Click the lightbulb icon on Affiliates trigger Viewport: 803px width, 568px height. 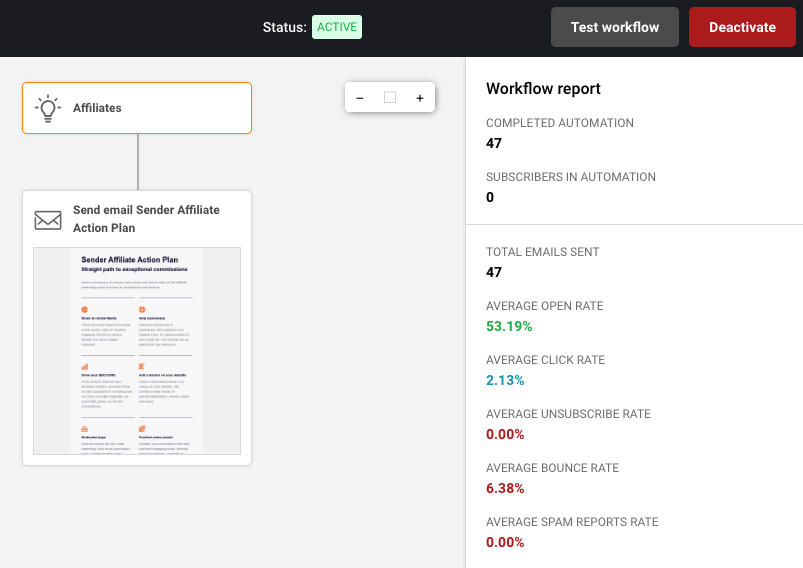coord(48,108)
